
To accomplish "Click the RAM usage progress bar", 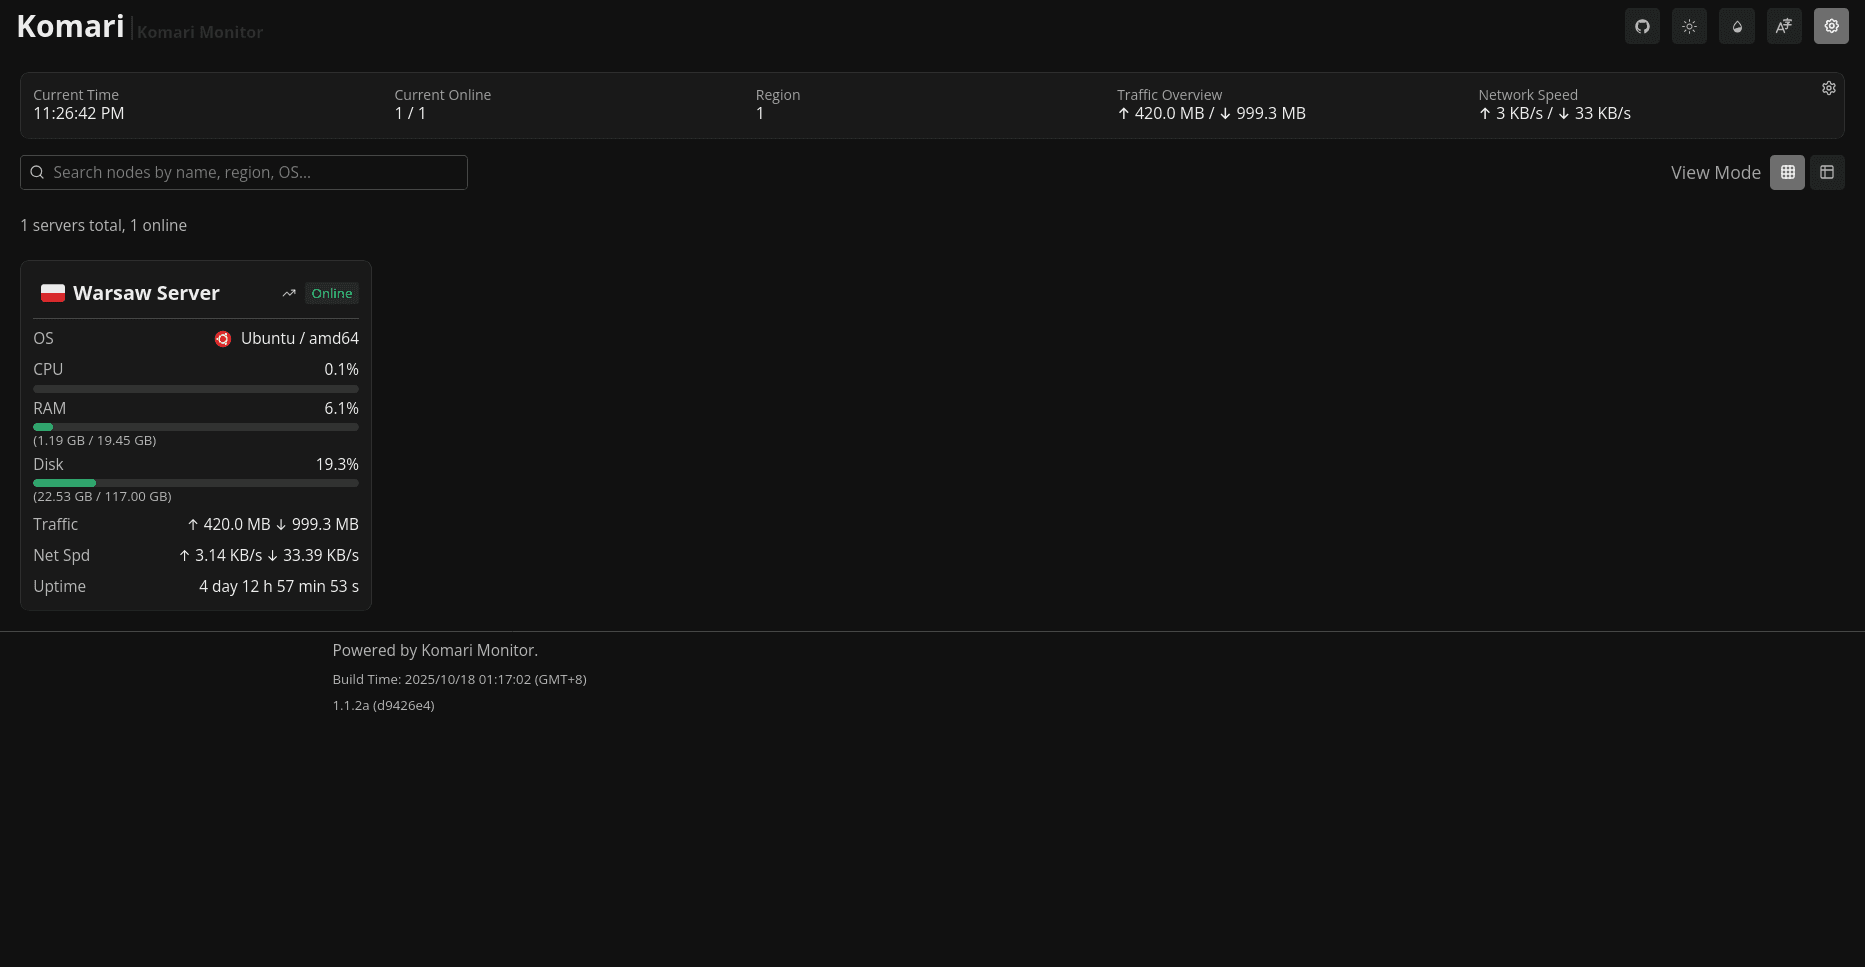I will click(195, 427).
